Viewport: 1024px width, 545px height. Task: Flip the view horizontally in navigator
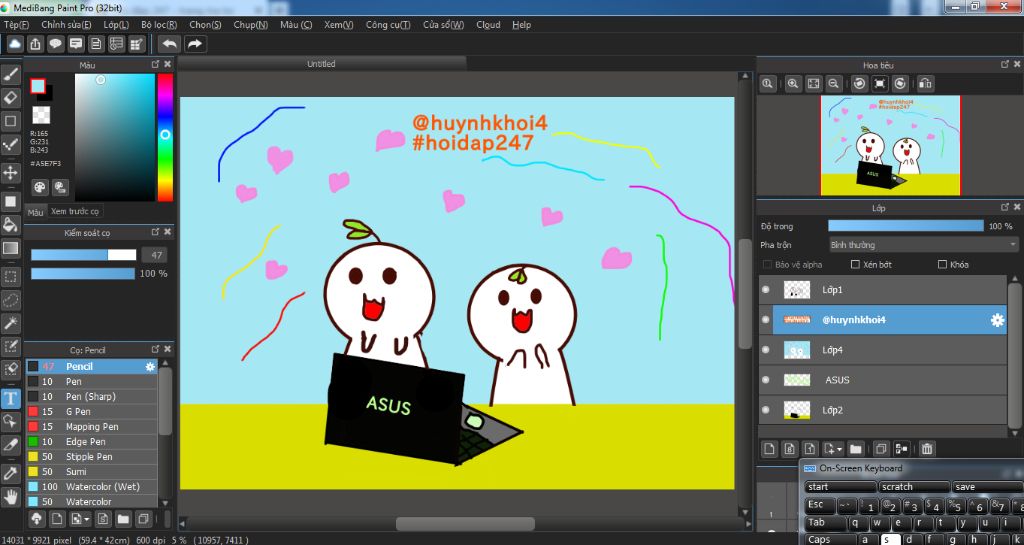pyautogui.click(x=925, y=84)
